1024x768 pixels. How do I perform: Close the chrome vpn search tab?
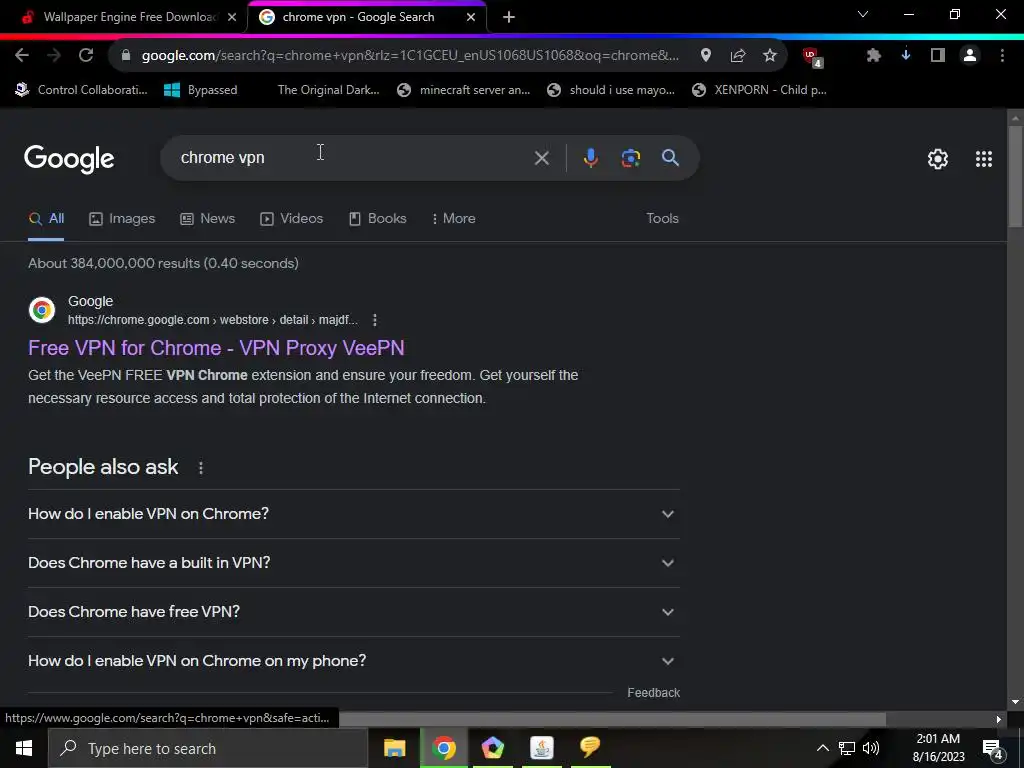(x=471, y=18)
